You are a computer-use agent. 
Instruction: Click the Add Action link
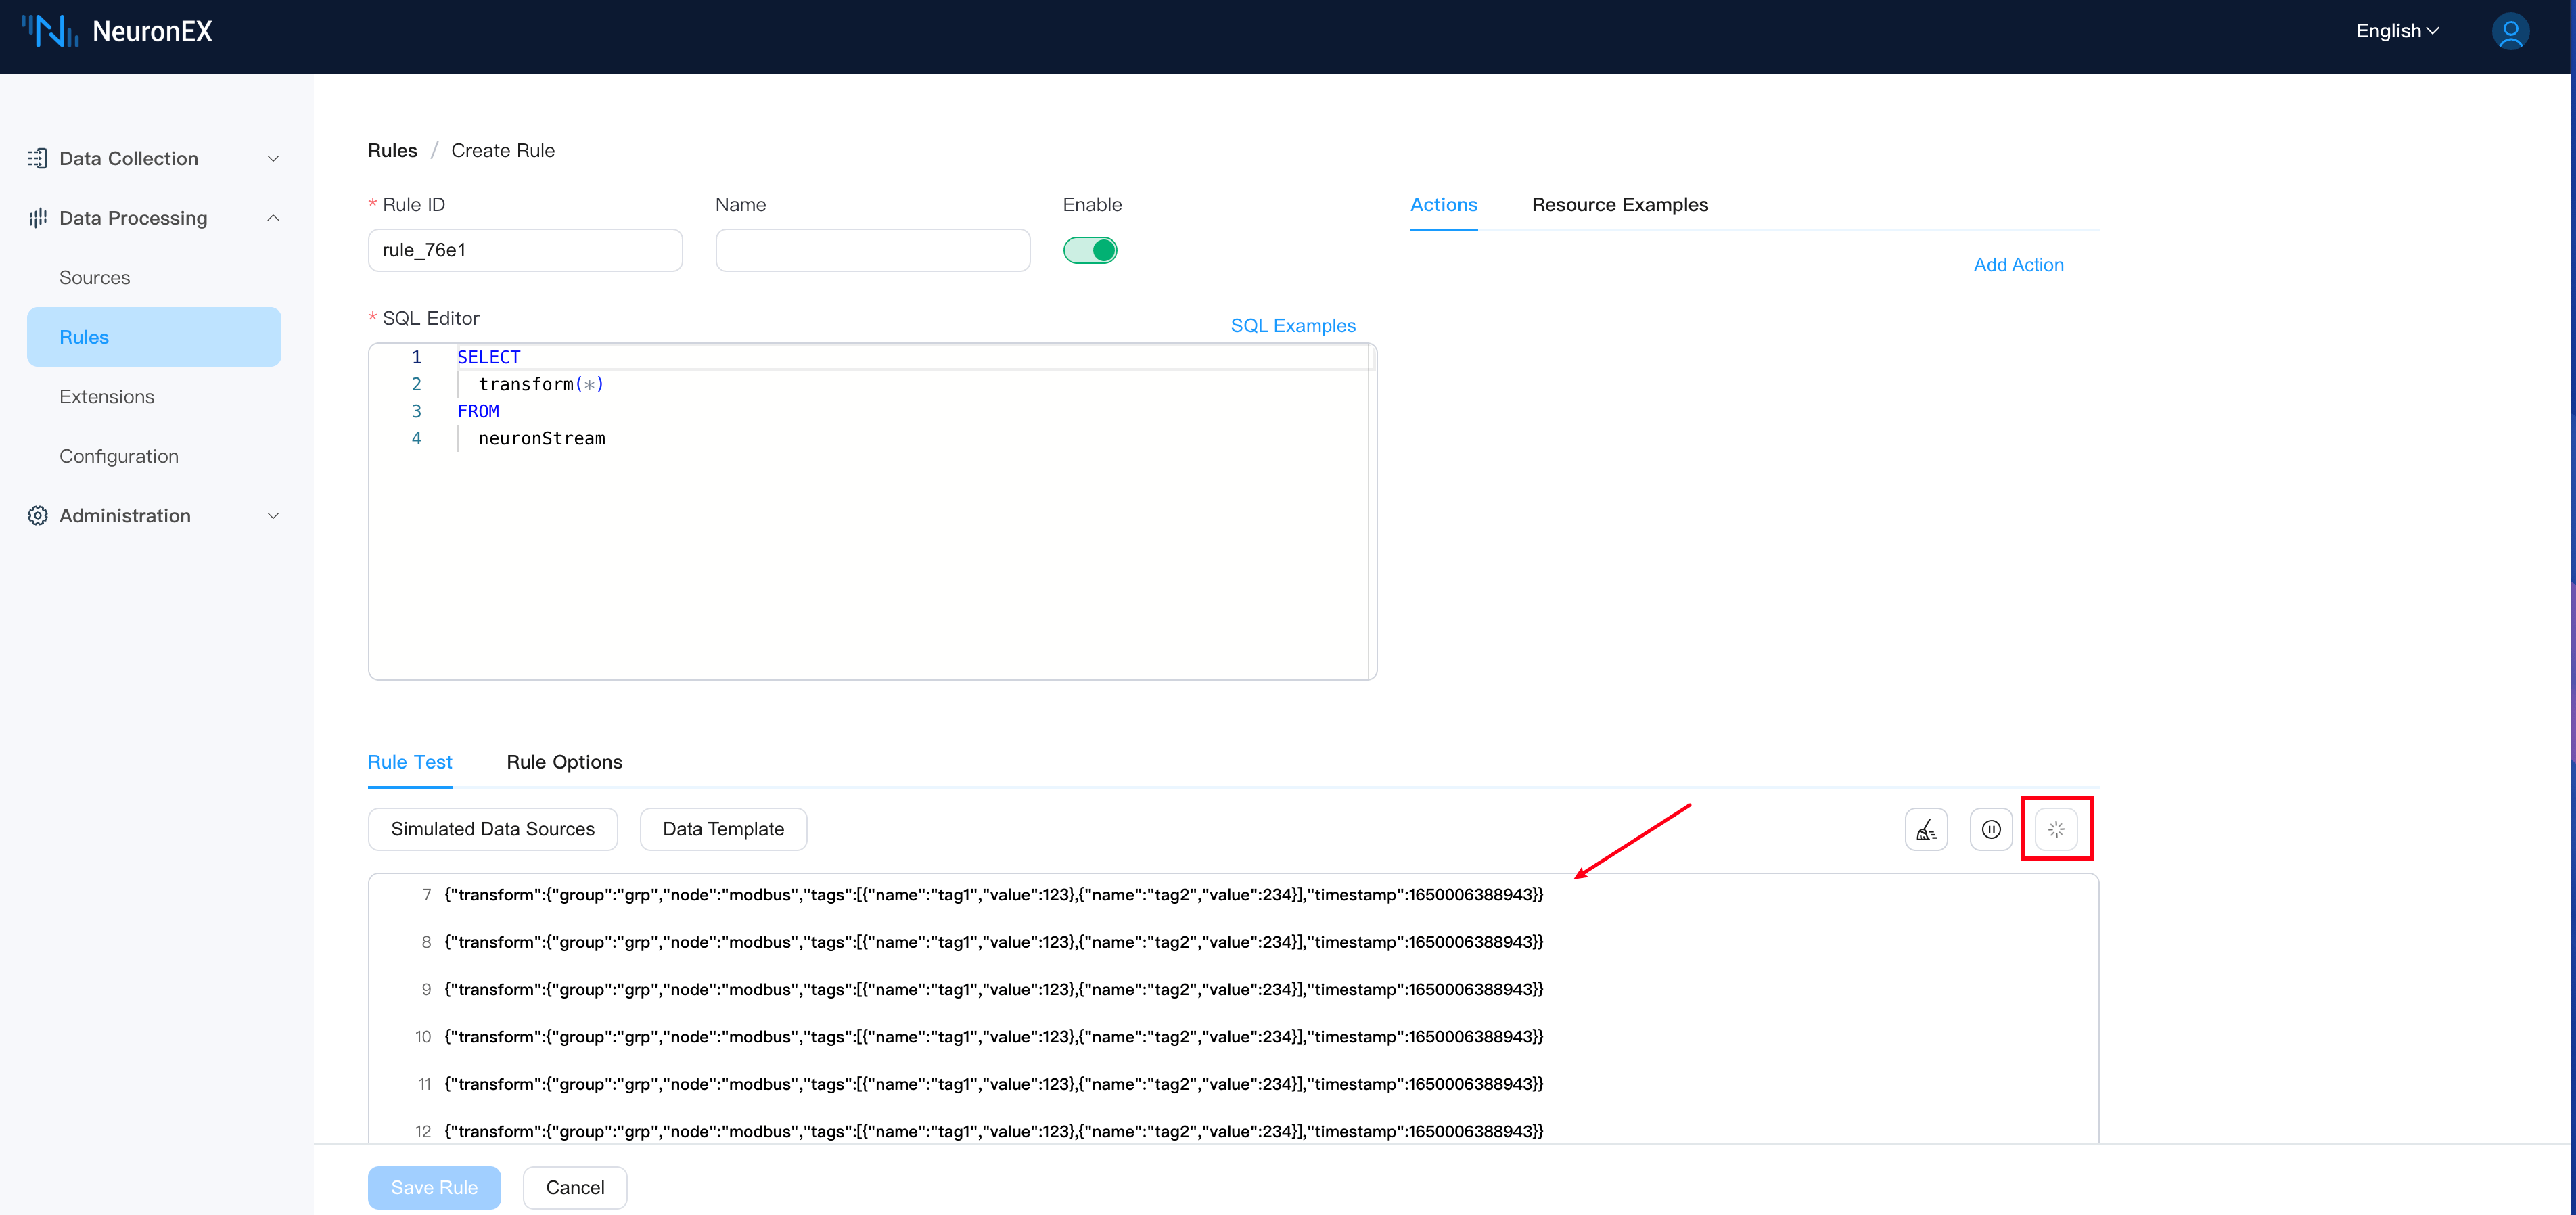coord(2018,265)
